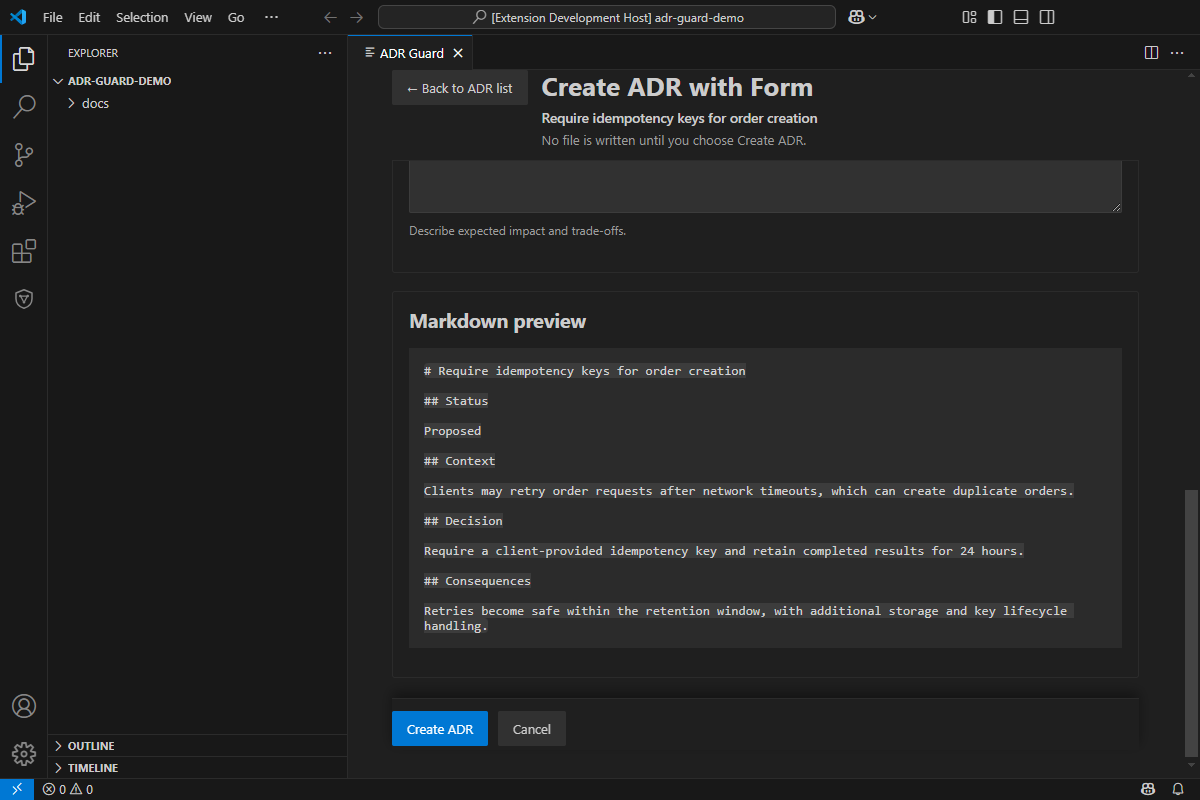
Task: Open Explorer Views and More Actions ellipsis
Action: [x=325, y=53]
